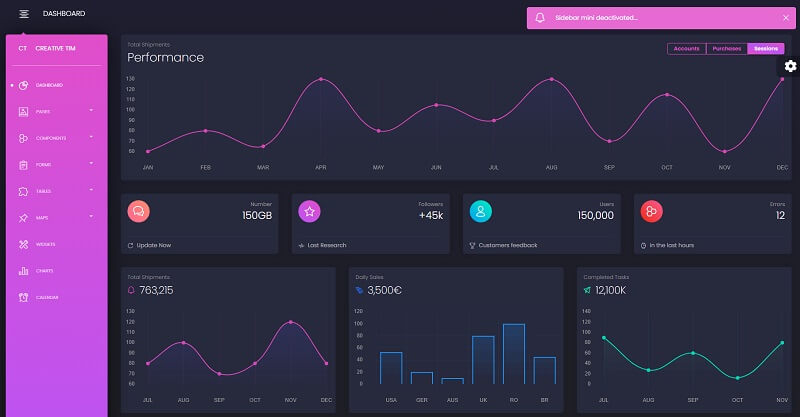This screenshot has height=417, width=800.
Task: Click the notification bell icon in alert
Action: pos(541,18)
